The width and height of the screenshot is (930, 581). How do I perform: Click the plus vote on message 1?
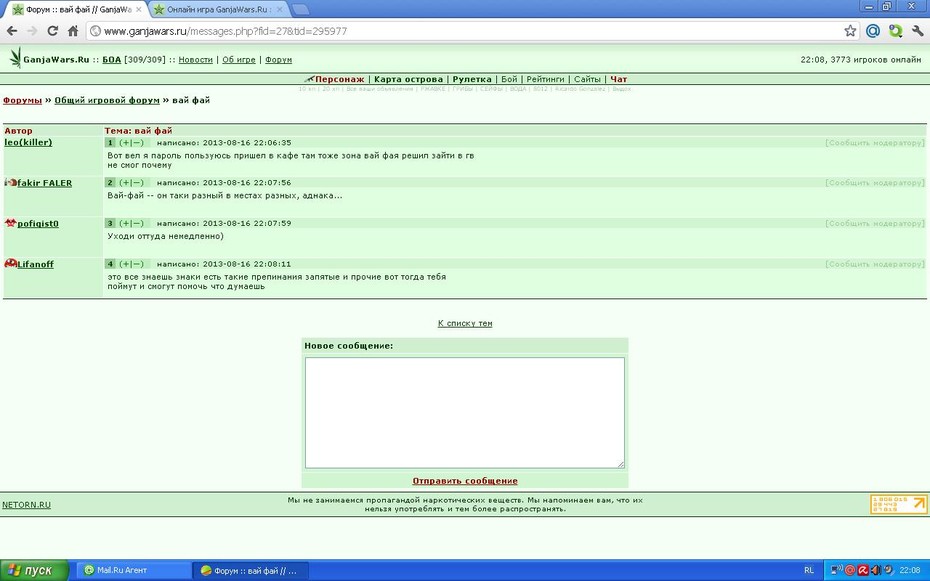(125, 142)
